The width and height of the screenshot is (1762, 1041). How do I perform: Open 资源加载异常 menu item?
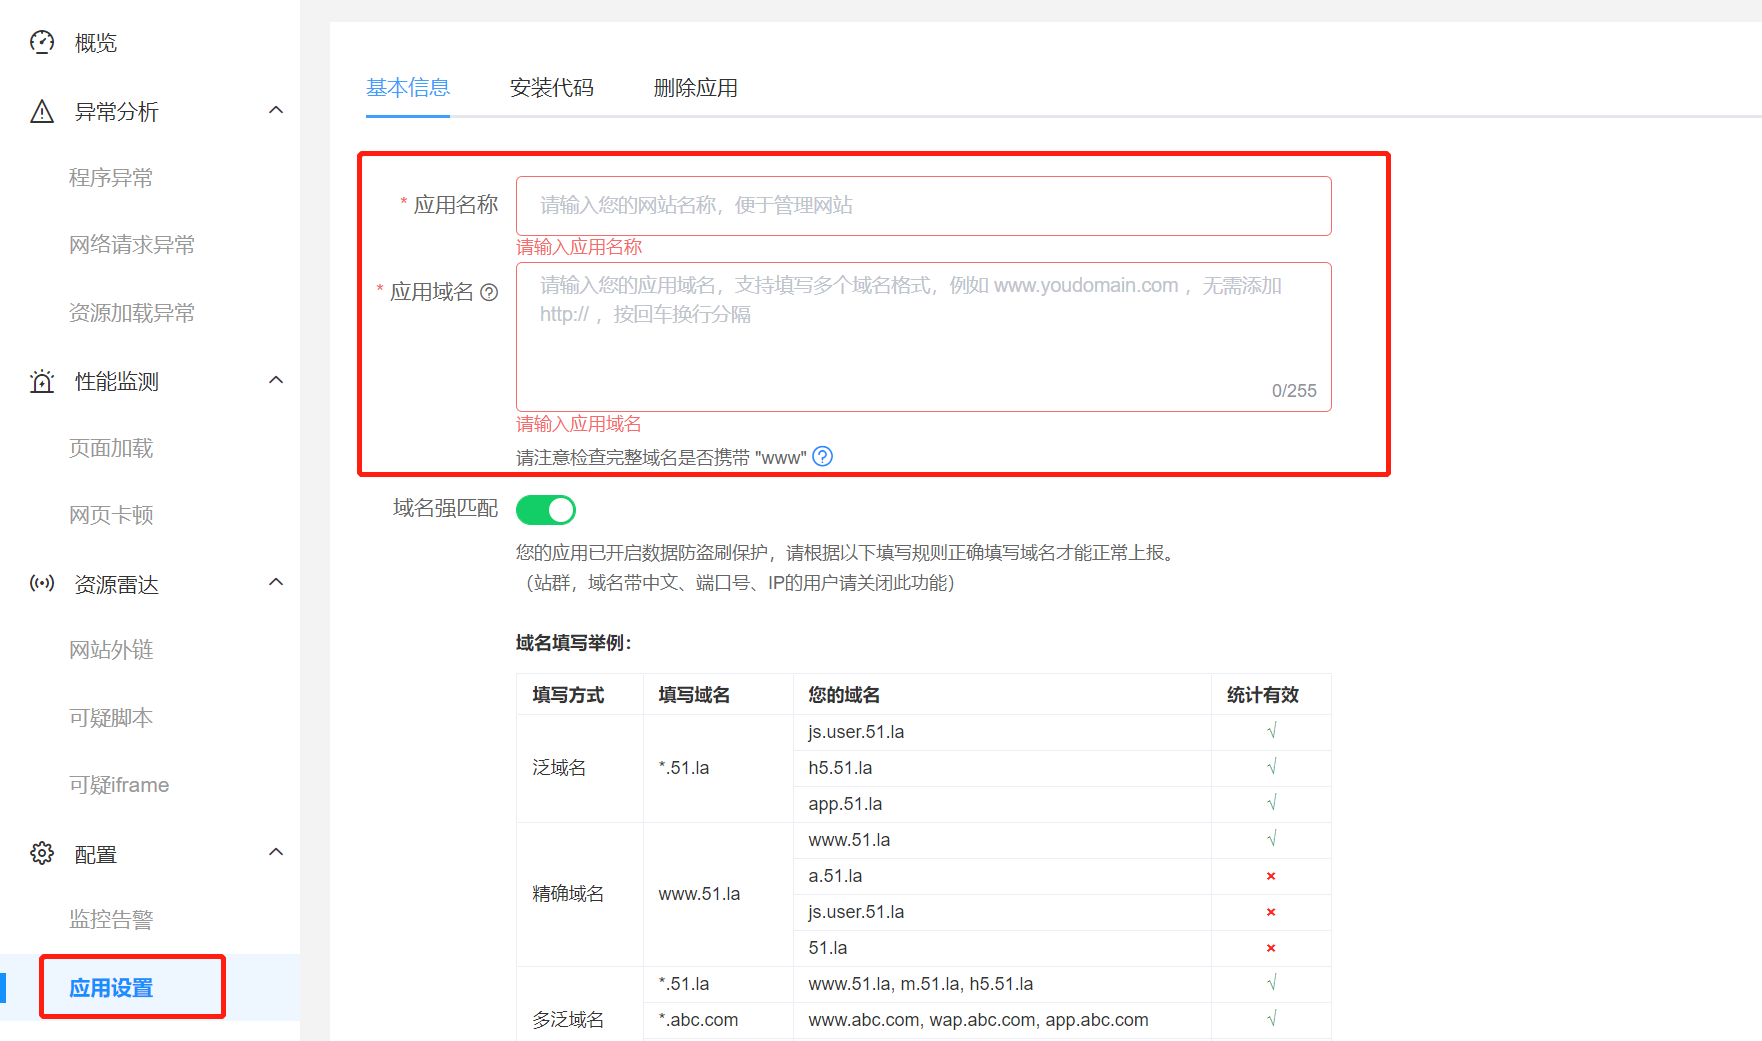[x=132, y=313]
